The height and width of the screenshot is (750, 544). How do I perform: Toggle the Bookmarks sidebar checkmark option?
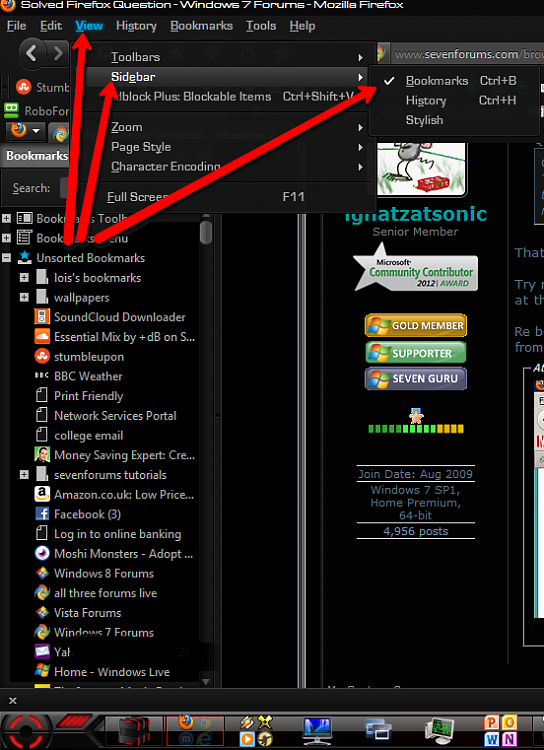[455, 81]
